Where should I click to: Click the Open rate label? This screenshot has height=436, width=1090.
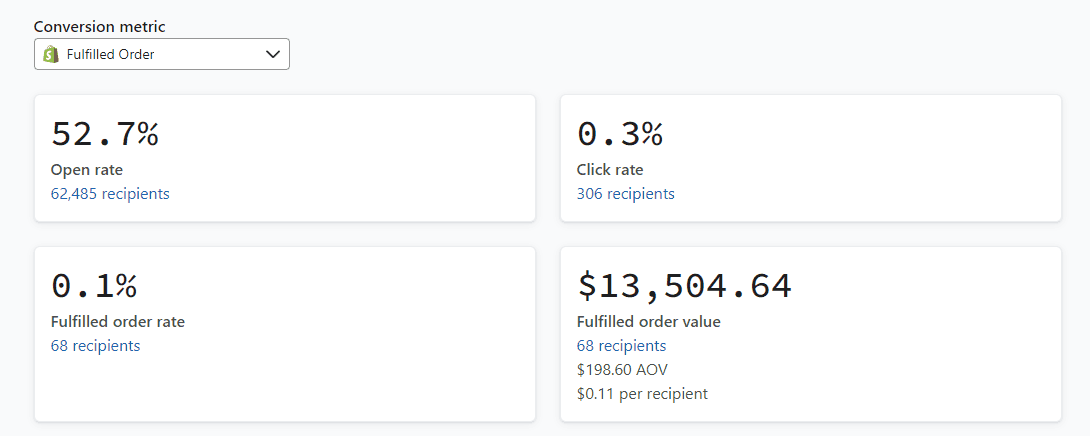(x=87, y=170)
